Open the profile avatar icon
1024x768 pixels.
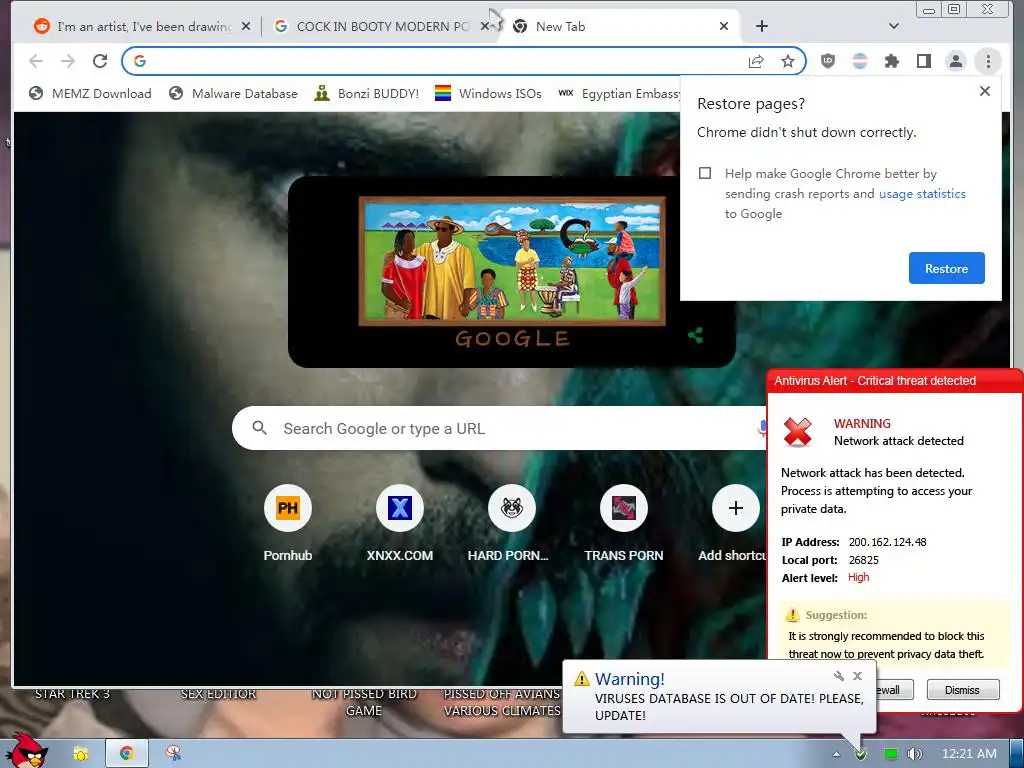pyautogui.click(x=956, y=61)
